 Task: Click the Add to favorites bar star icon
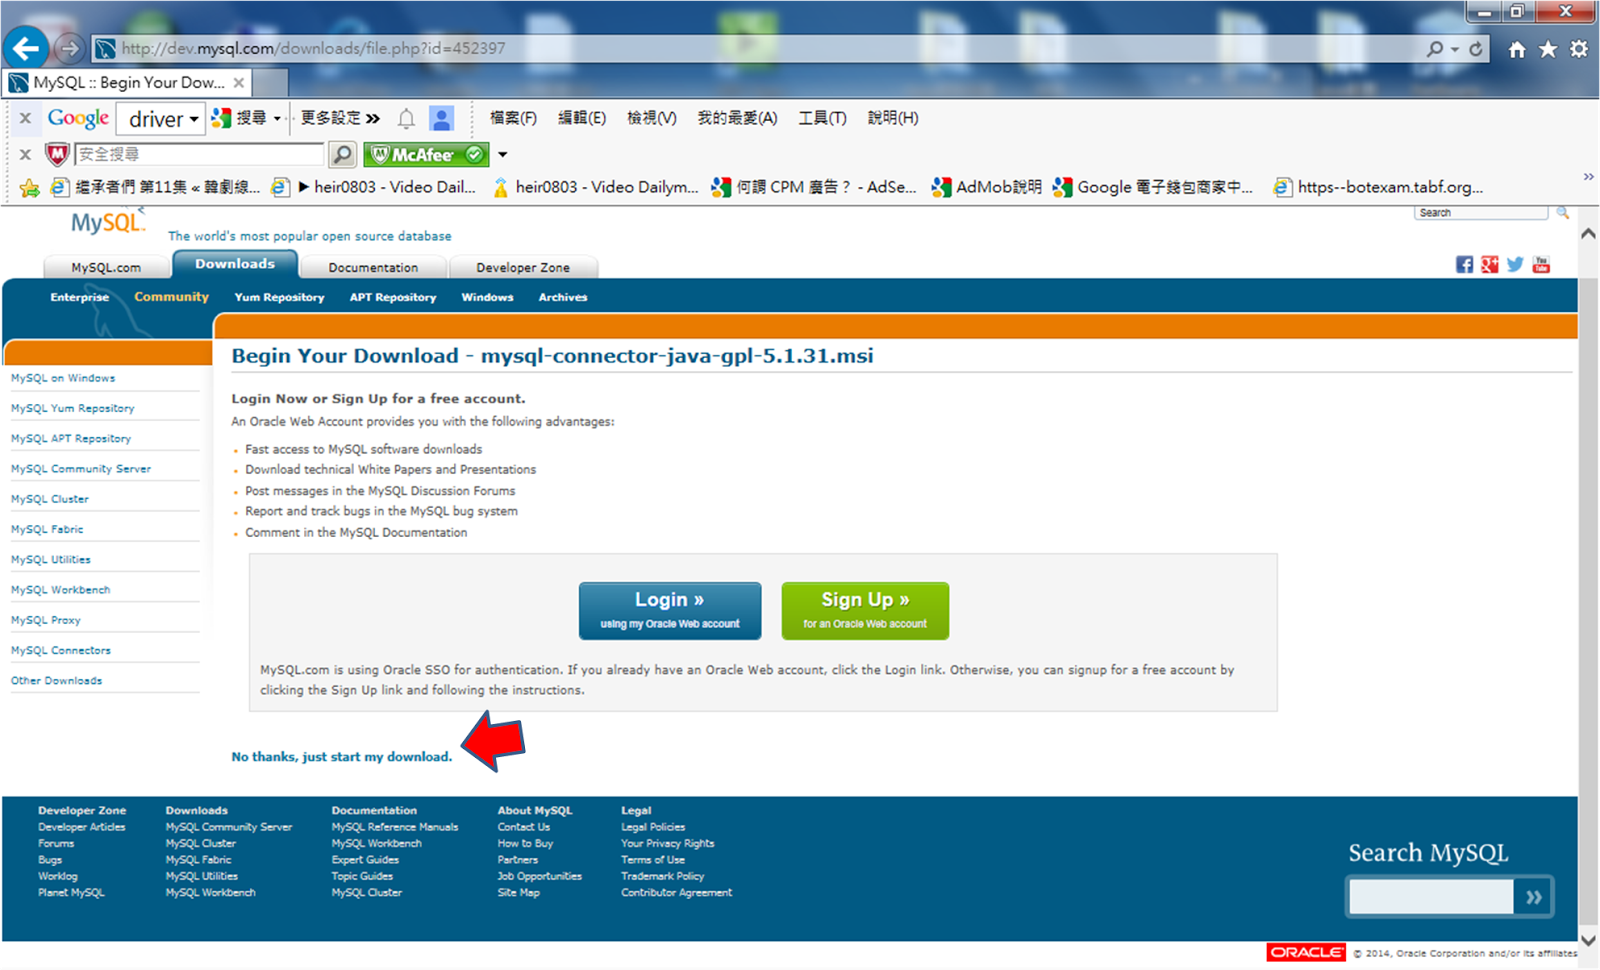pyautogui.click(x=30, y=187)
